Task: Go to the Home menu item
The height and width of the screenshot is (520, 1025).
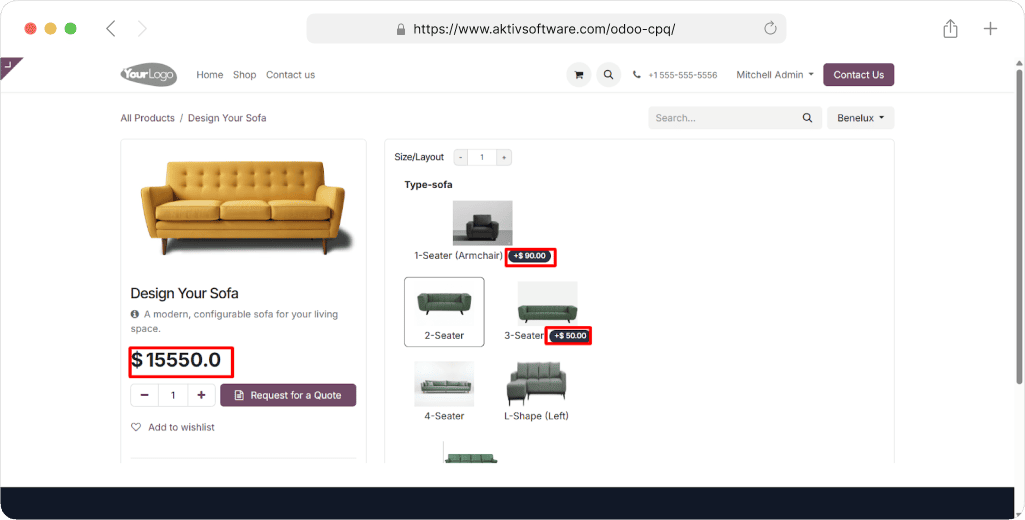Action: coord(209,75)
